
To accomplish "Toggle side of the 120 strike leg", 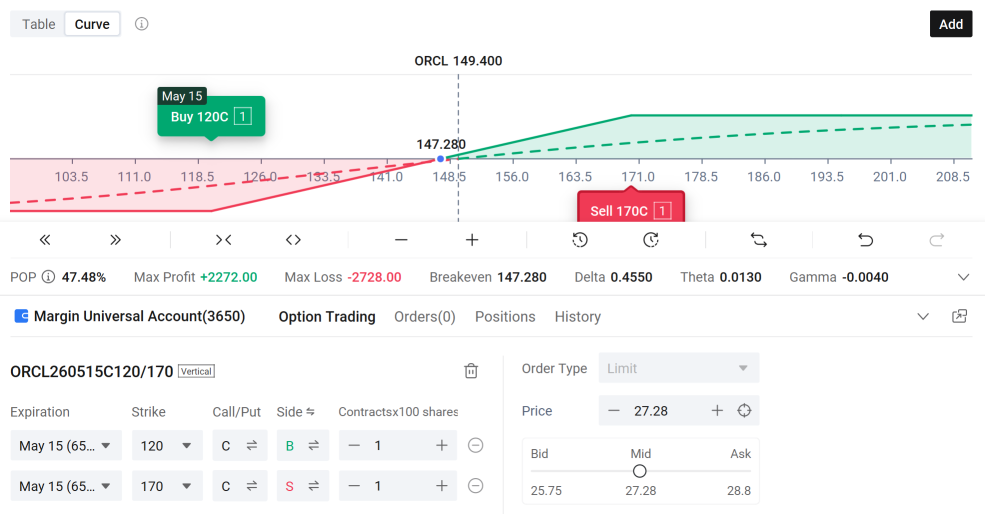I will coord(303,445).
